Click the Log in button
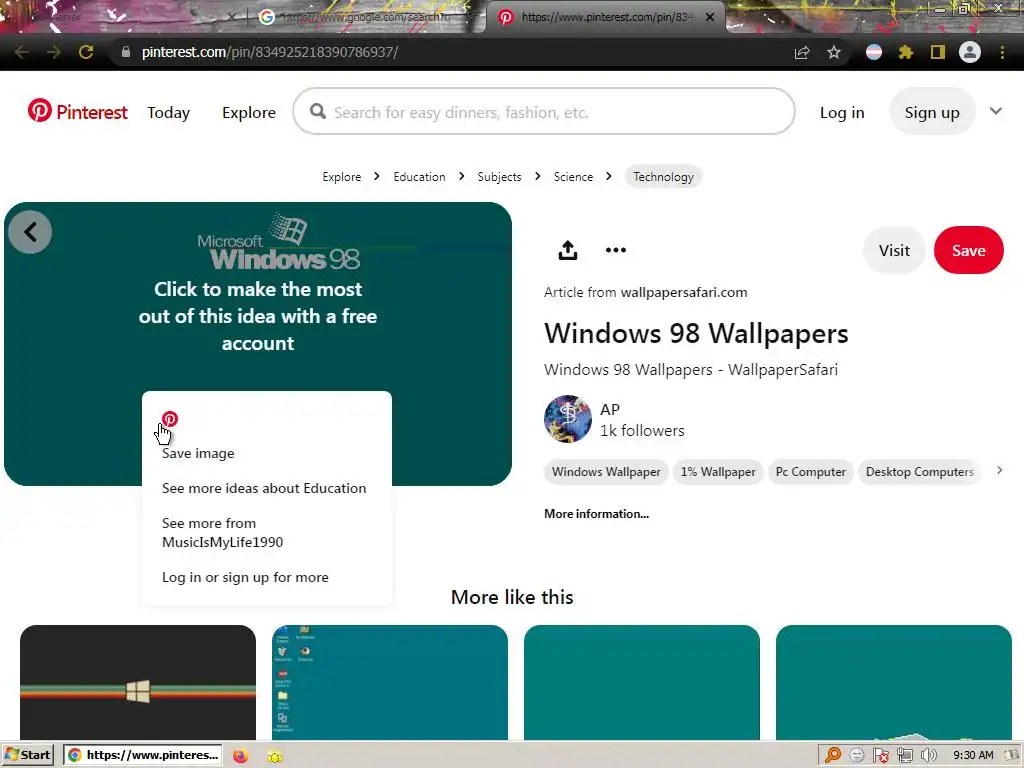This screenshot has height=768, width=1024. 842,112
